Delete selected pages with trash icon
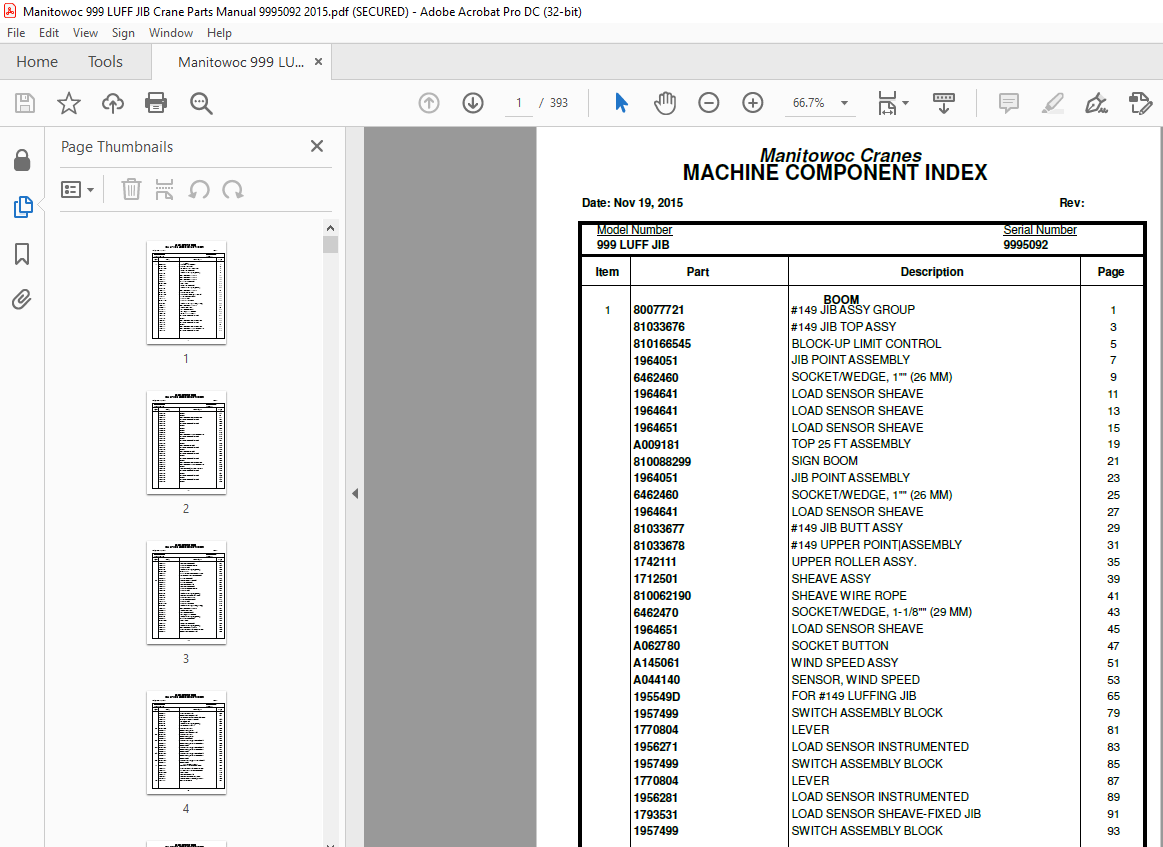The height and width of the screenshot is (847, 1163). 131,190
